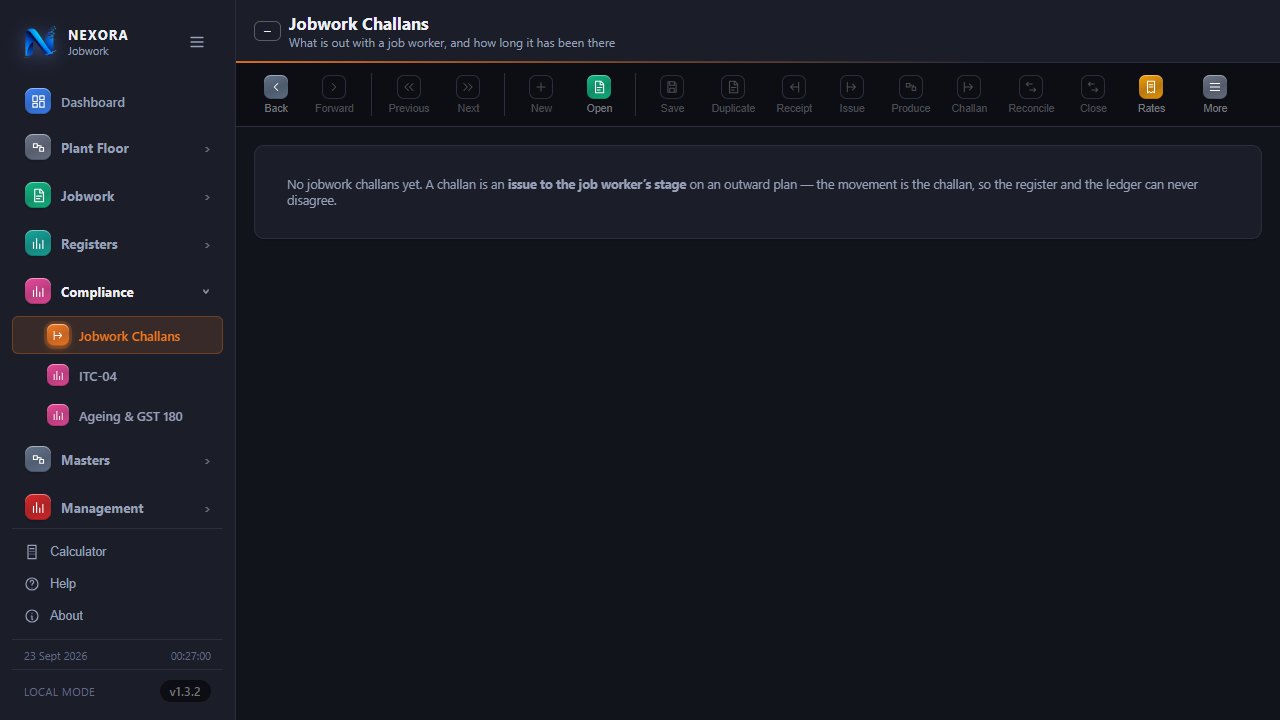Go to Next record icon
Viewport: 1280px width, 720px height.
468,87
